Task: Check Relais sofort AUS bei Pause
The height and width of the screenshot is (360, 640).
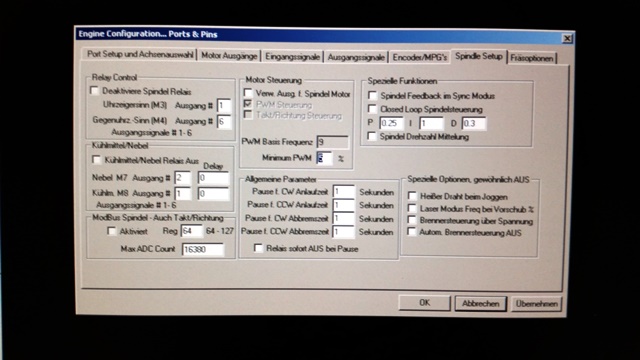Action: pos(258,248)
